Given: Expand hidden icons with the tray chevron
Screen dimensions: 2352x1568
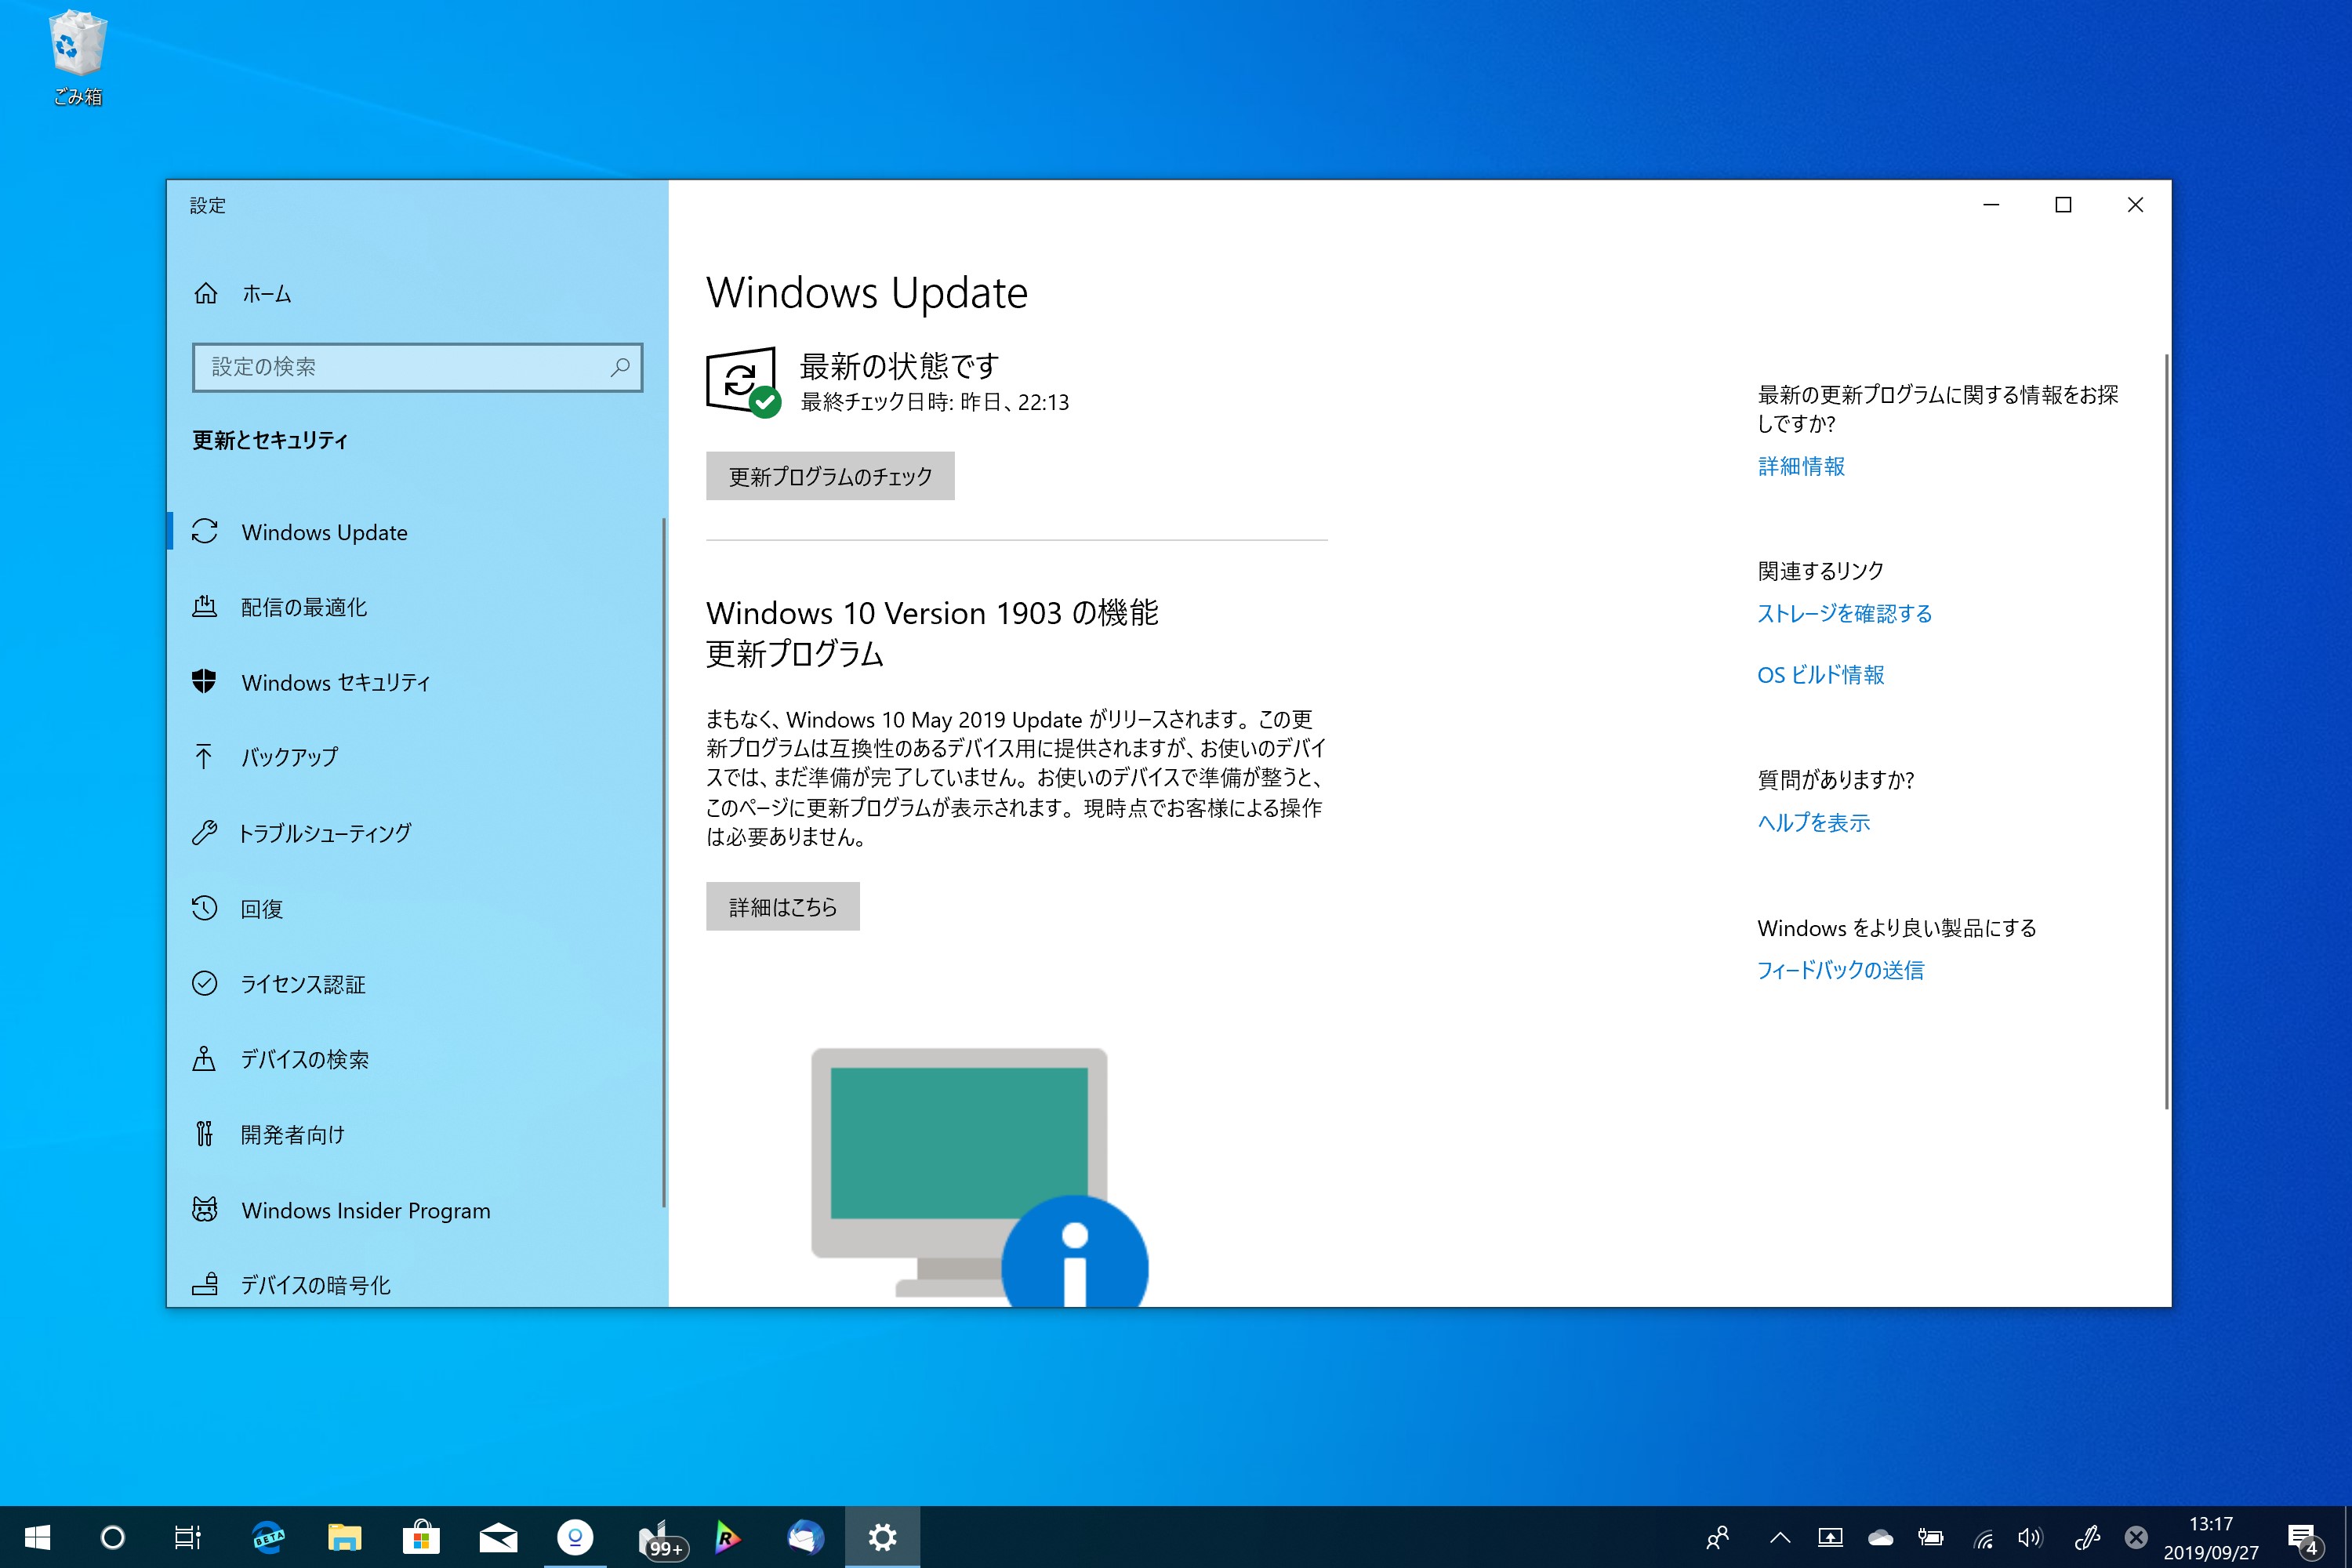Looking at the screenshot, I should click(1781, 1539).
